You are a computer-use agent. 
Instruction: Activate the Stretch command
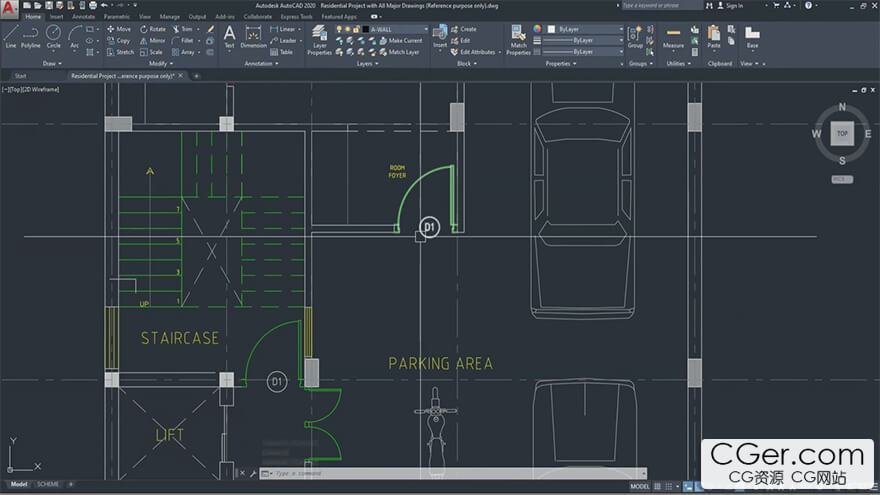tap(120, 52)
